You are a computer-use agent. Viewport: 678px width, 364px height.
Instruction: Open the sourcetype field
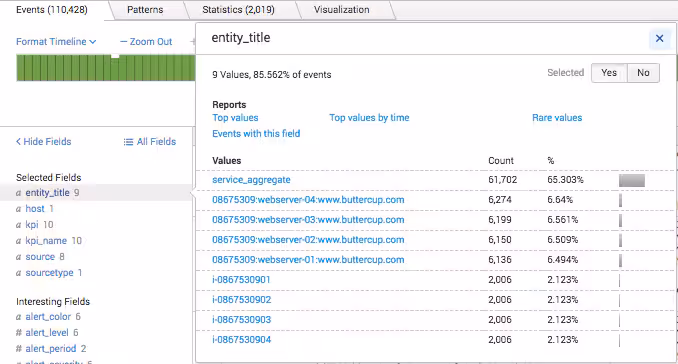49,272
